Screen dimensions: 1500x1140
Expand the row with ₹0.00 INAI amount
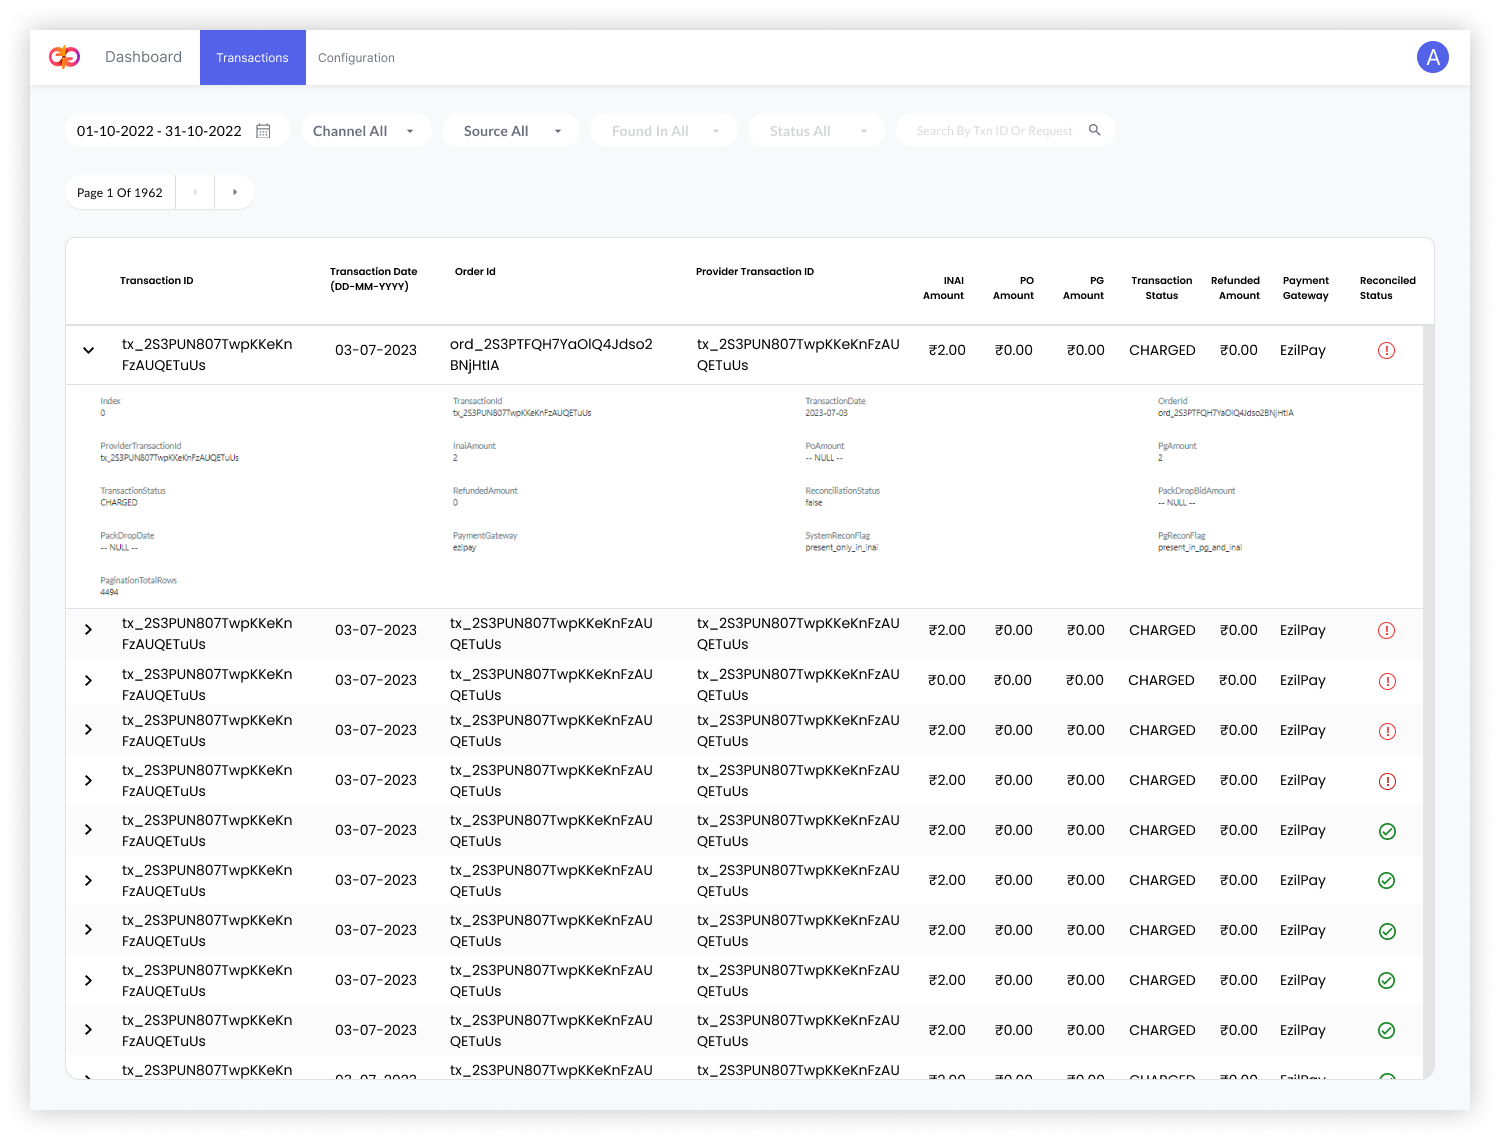pyautogui.click(x=89, y=681)
